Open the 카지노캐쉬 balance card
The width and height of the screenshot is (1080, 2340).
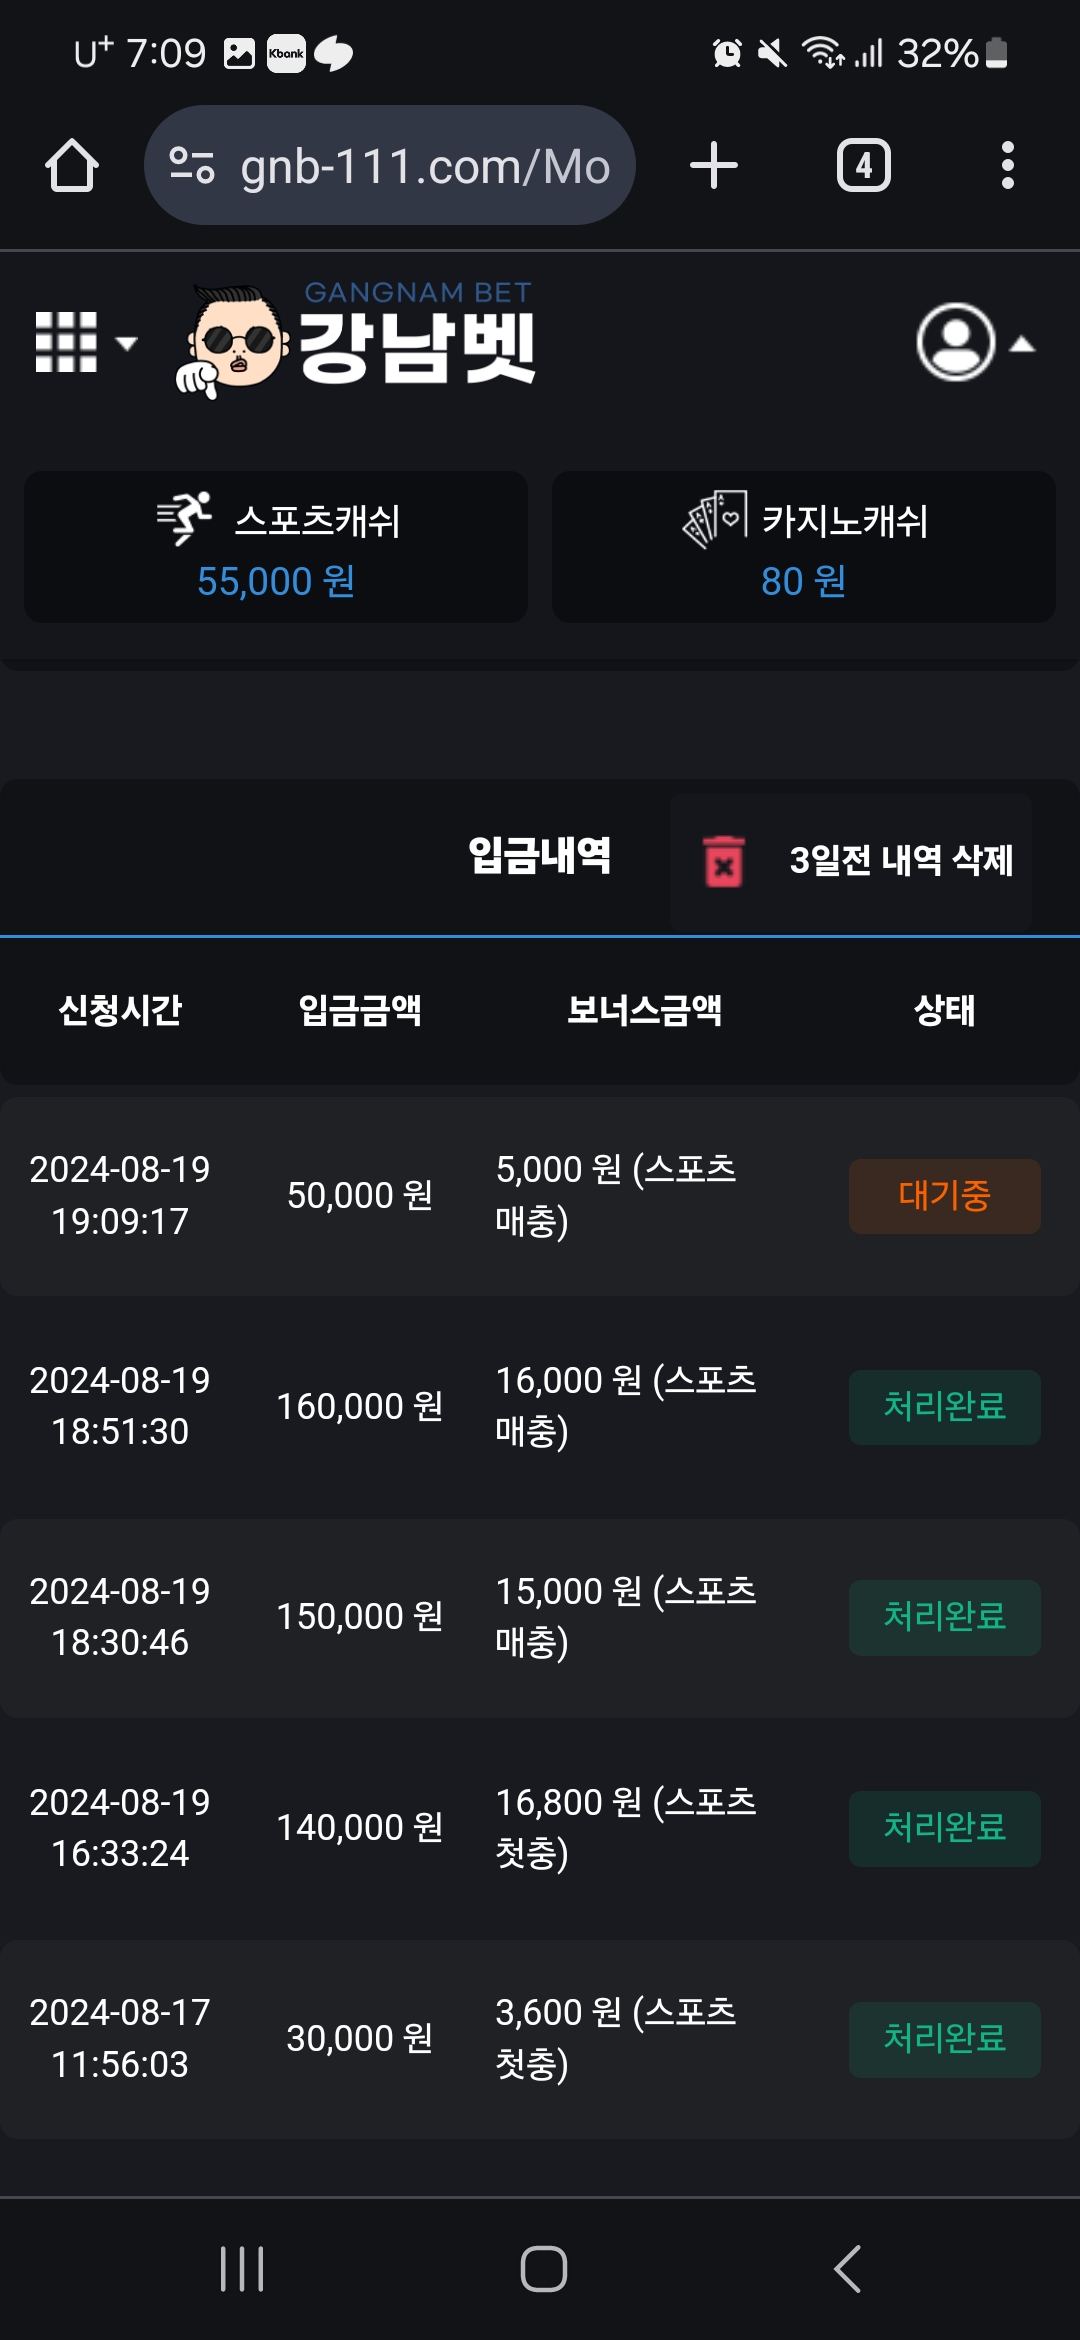[x=804, y=548]
